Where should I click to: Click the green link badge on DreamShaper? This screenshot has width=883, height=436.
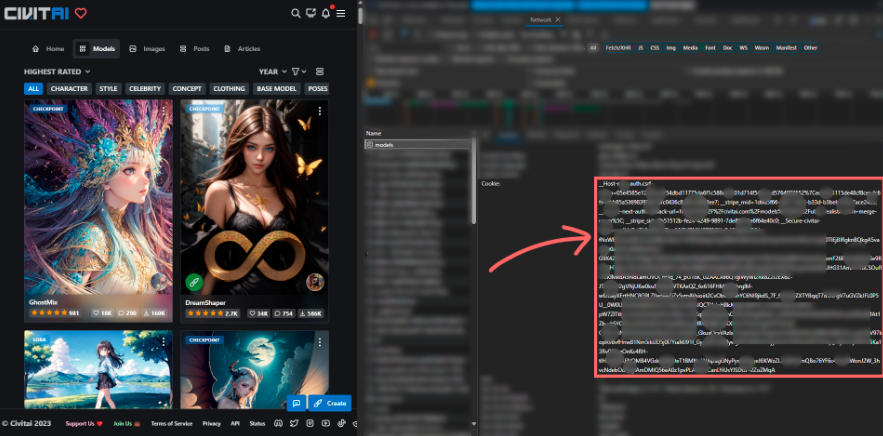[194, 282]
